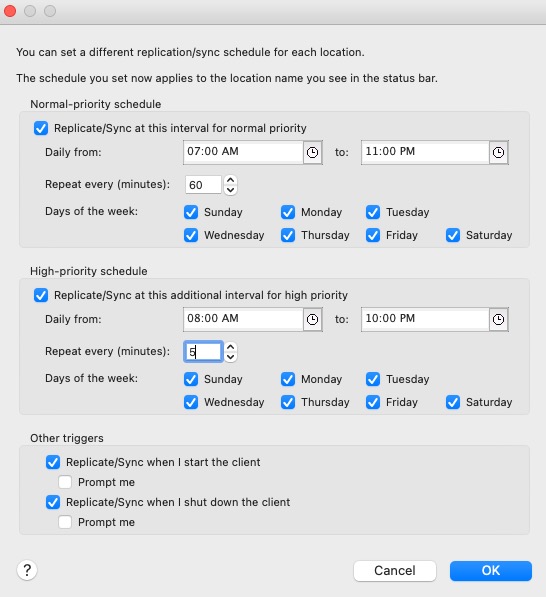The image size is (546, 597).
Task: Click the 10:00 PM high-priority end time field
Action: click(x=425, y=319)
